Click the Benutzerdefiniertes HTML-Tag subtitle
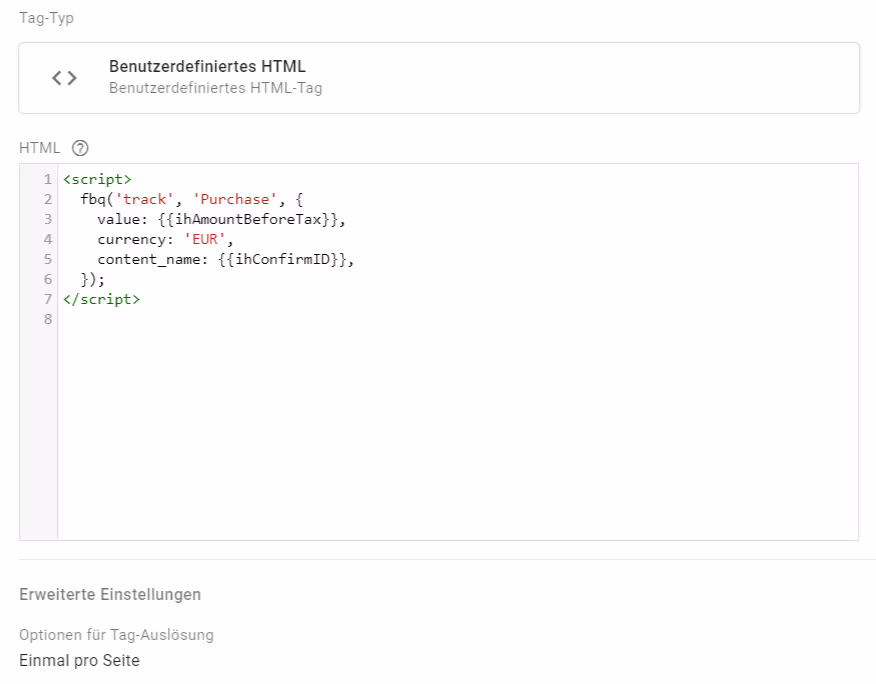Viewport: 876px width, 684px height. (216, 88)
